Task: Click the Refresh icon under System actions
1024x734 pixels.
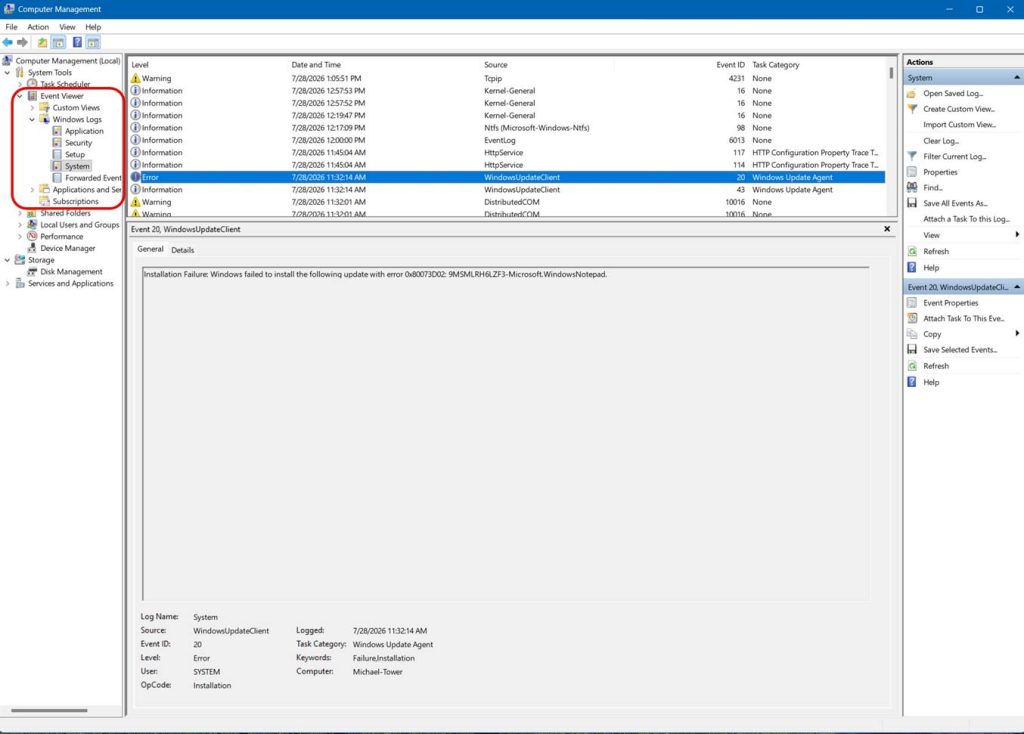Action: 912,251
